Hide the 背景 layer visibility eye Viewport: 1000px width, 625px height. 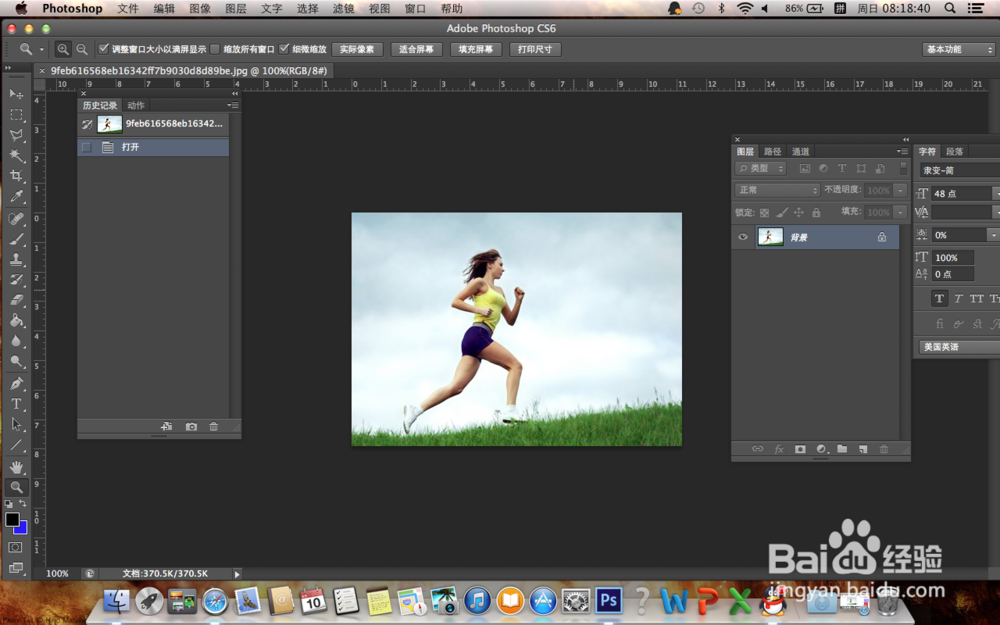coord(742,237)
